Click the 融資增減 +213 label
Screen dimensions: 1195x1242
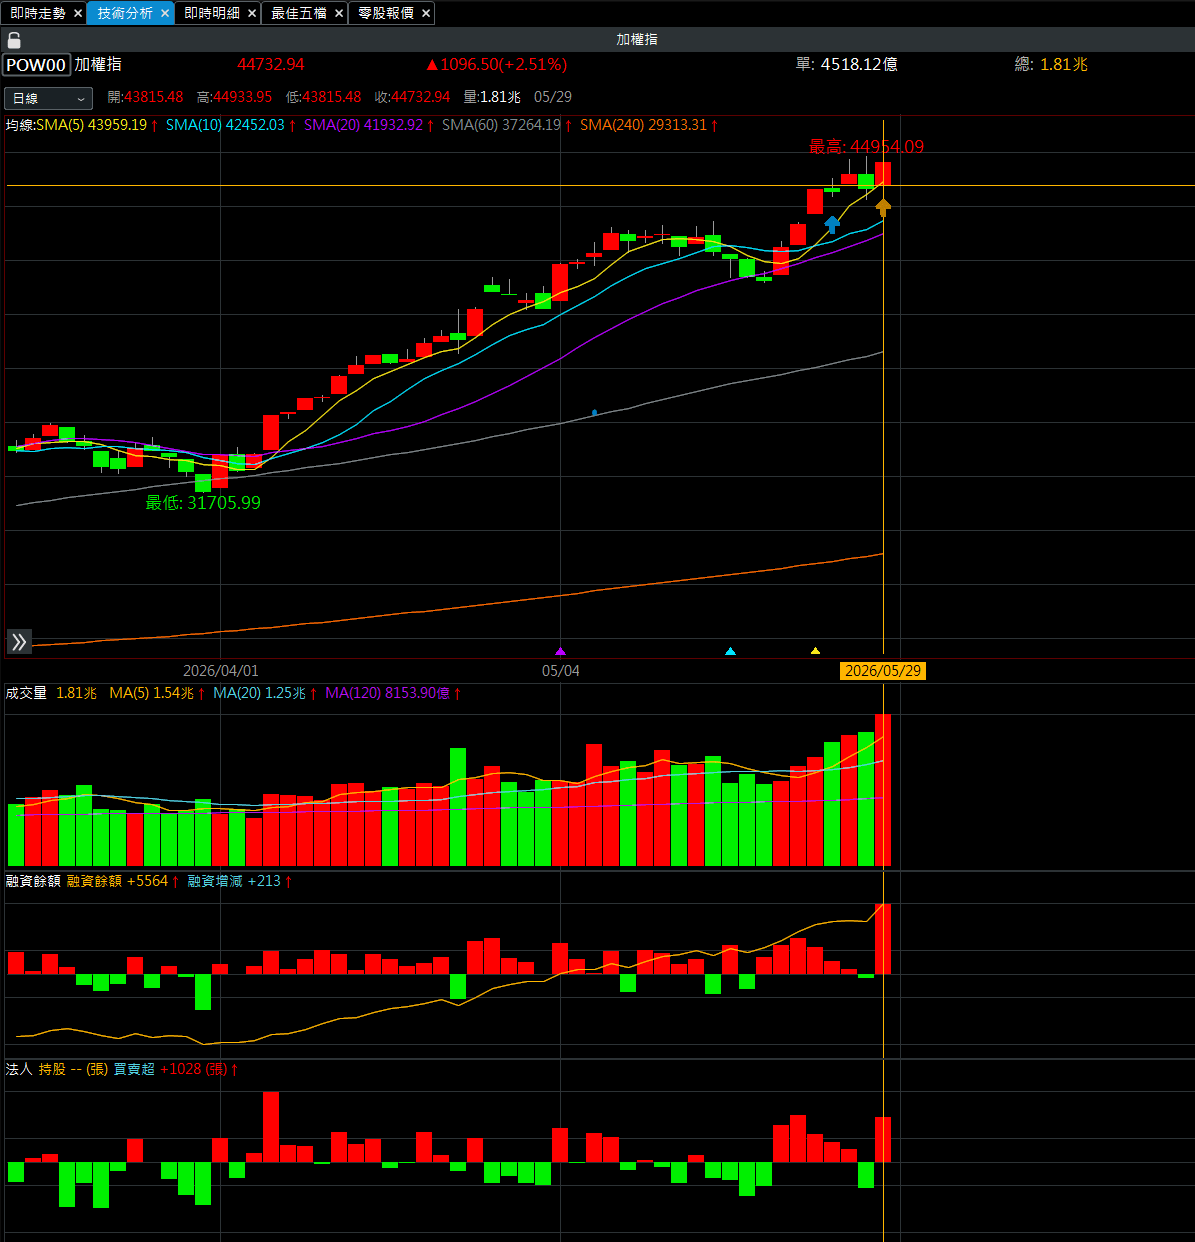(x=240, y=881)
